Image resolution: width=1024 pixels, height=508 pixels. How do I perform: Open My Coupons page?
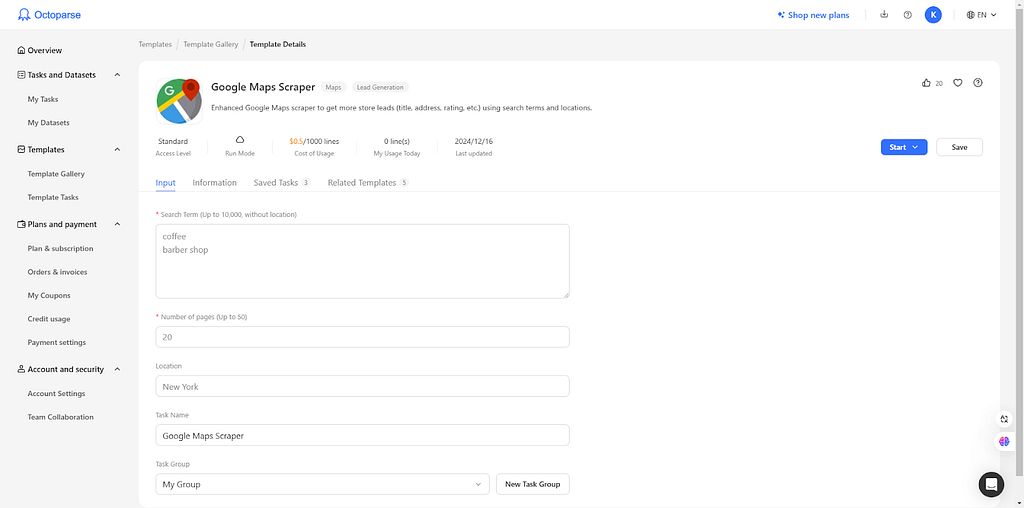49,296
